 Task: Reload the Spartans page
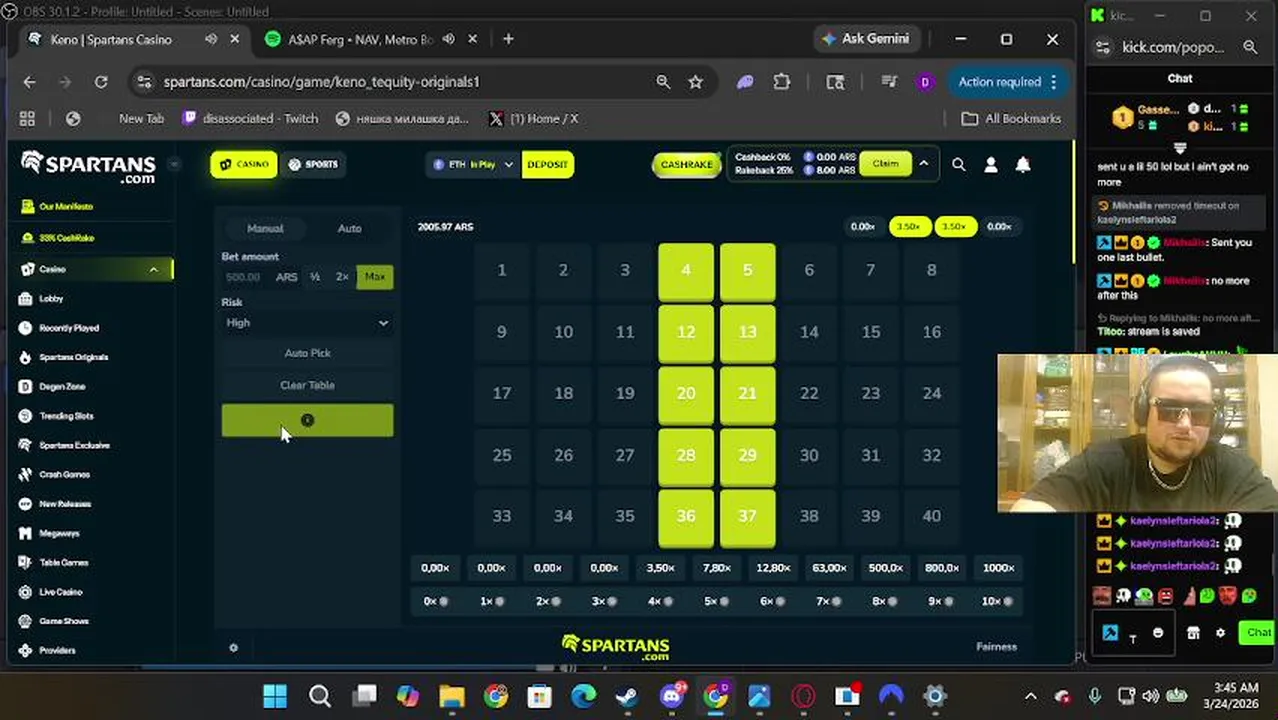pos(101,82)
